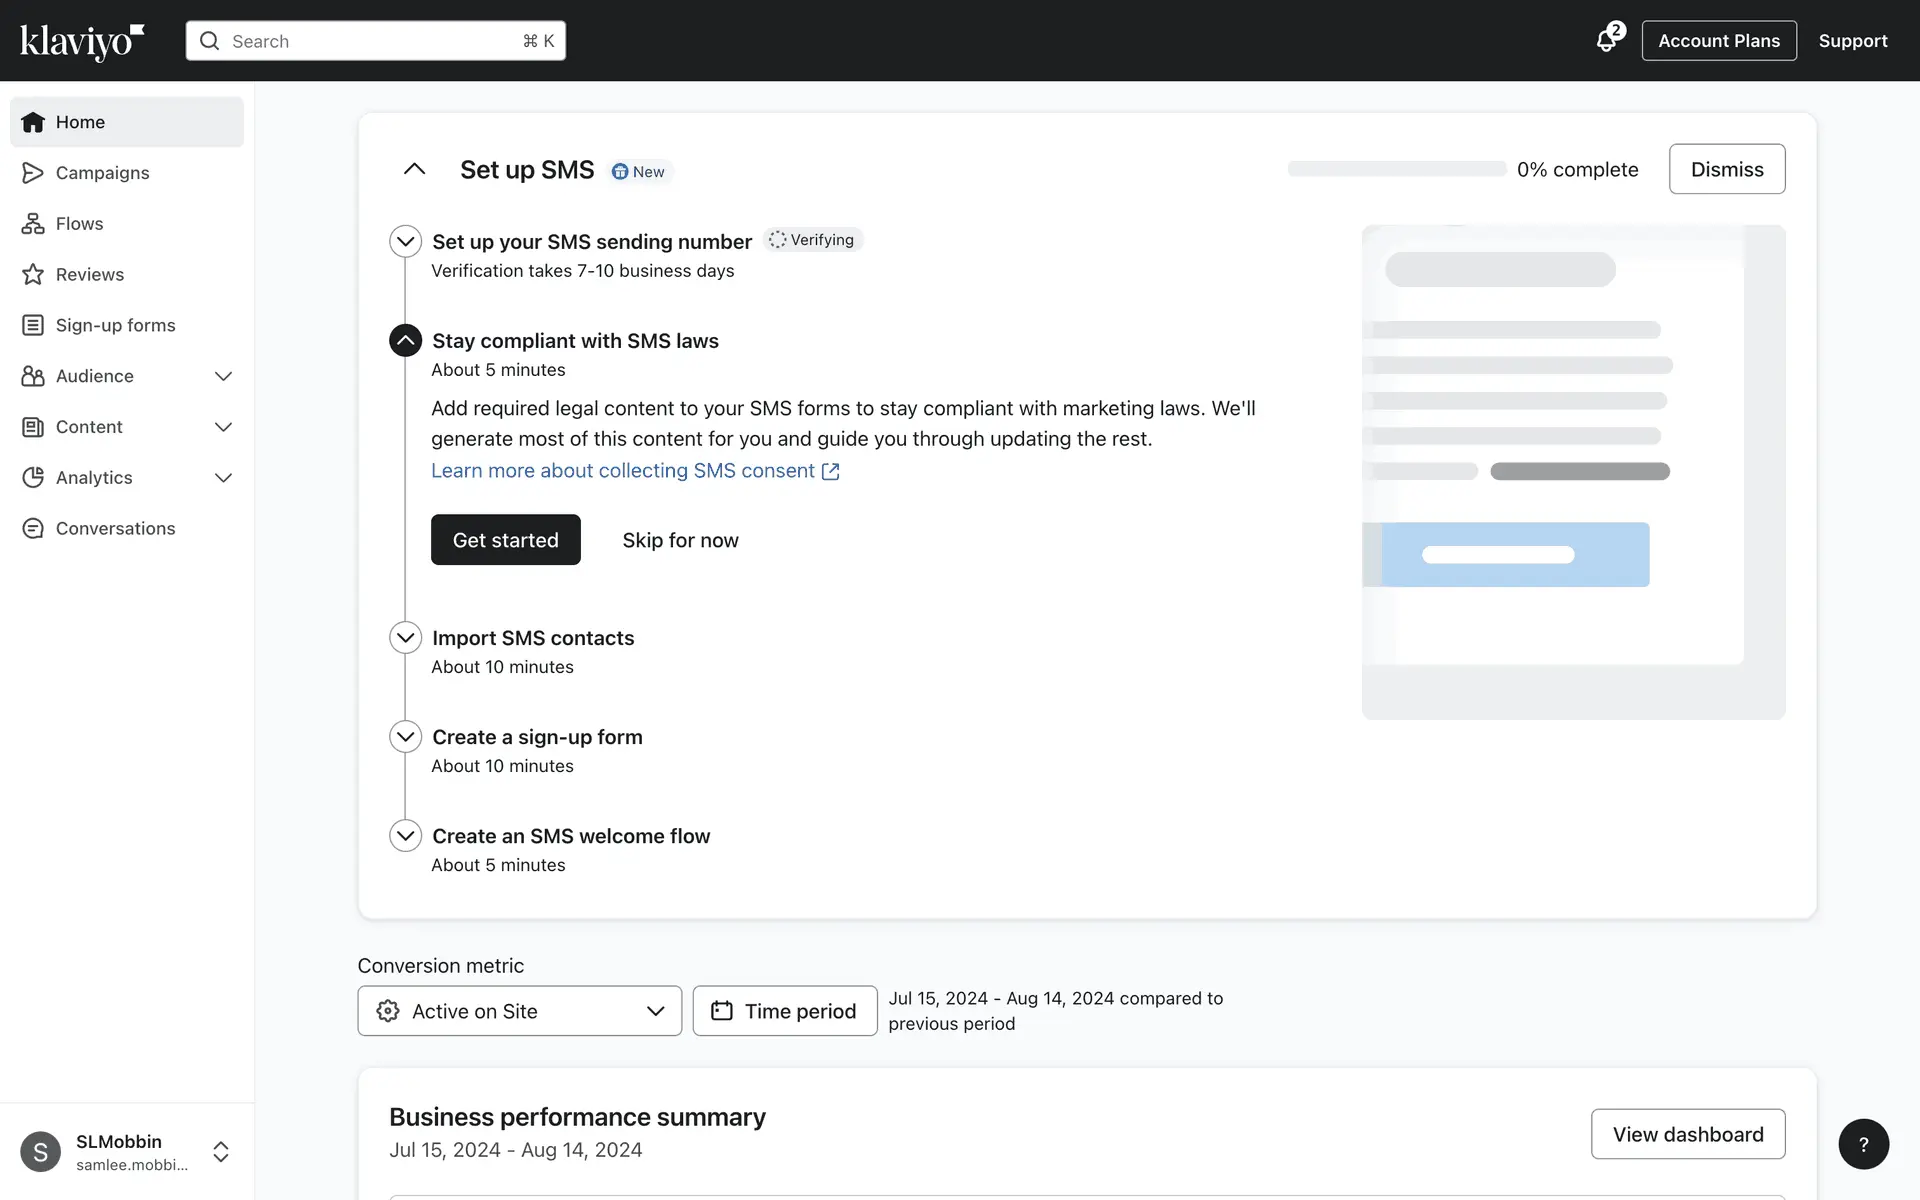Click the Klaviyo logo
The image size is (1920, 1200).
pos(82,41)
